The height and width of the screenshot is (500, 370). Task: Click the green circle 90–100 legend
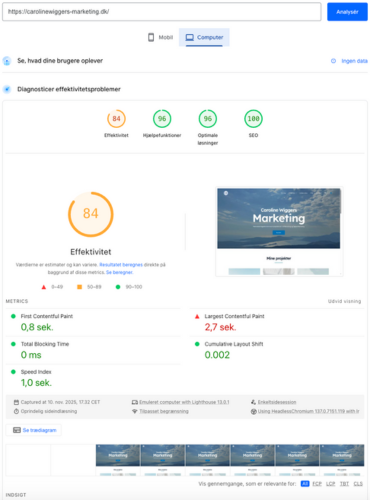coord(118,287)
